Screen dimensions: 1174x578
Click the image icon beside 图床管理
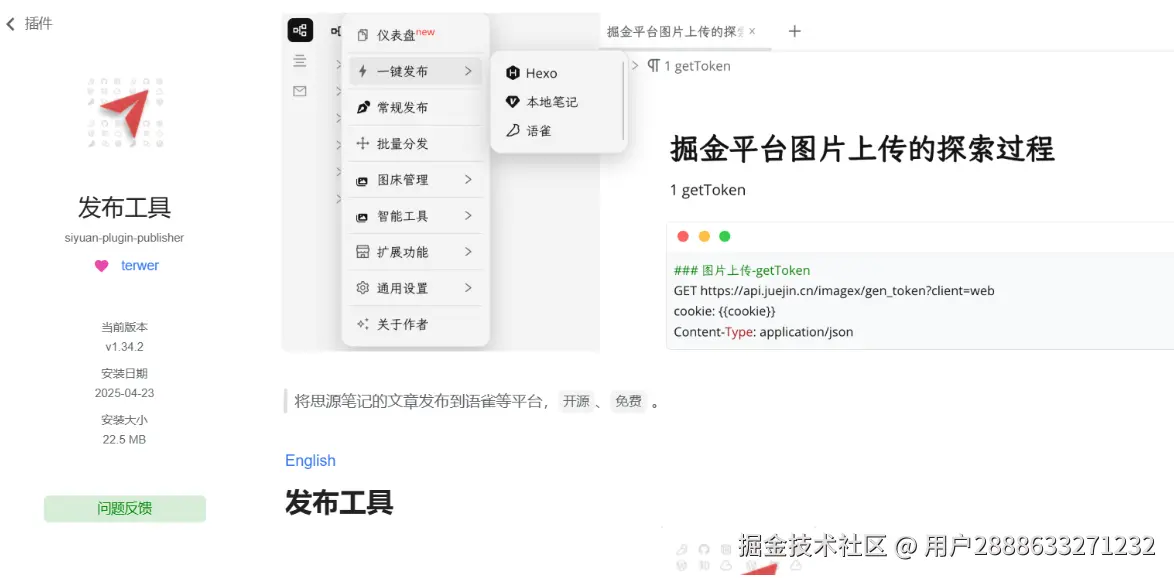pyautogui.click(x=362, y=180)
